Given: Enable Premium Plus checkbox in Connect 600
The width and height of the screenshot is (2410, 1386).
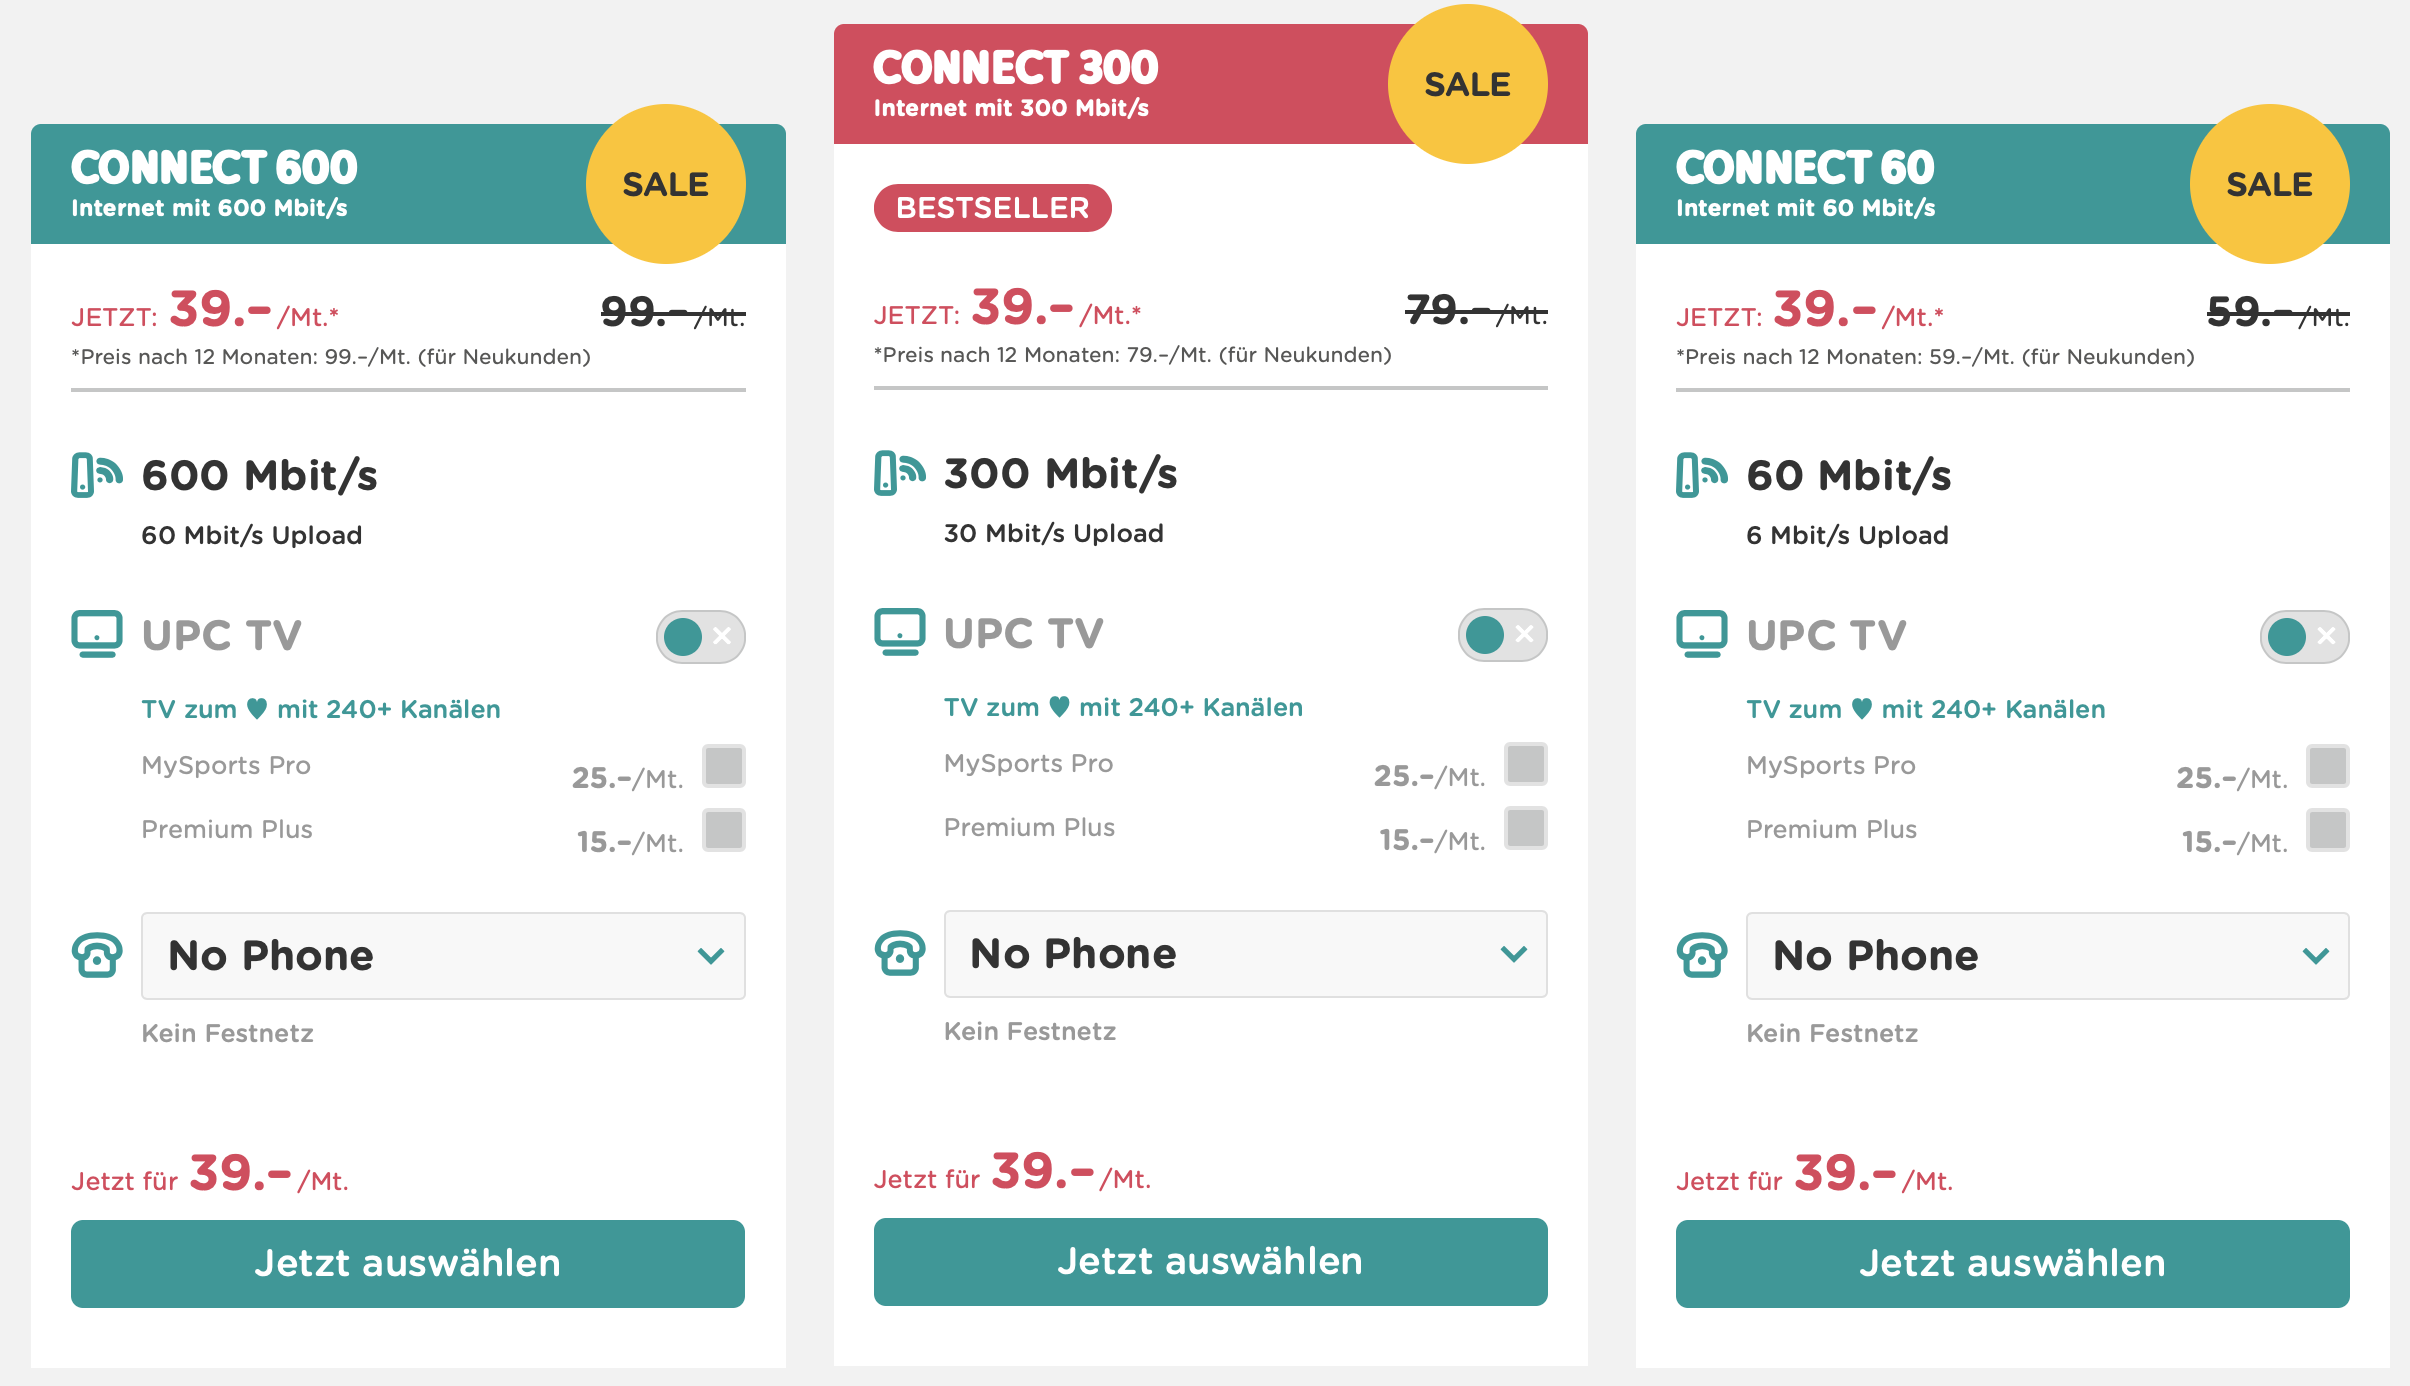Looking at the screenshot, I should pos(723,830).
